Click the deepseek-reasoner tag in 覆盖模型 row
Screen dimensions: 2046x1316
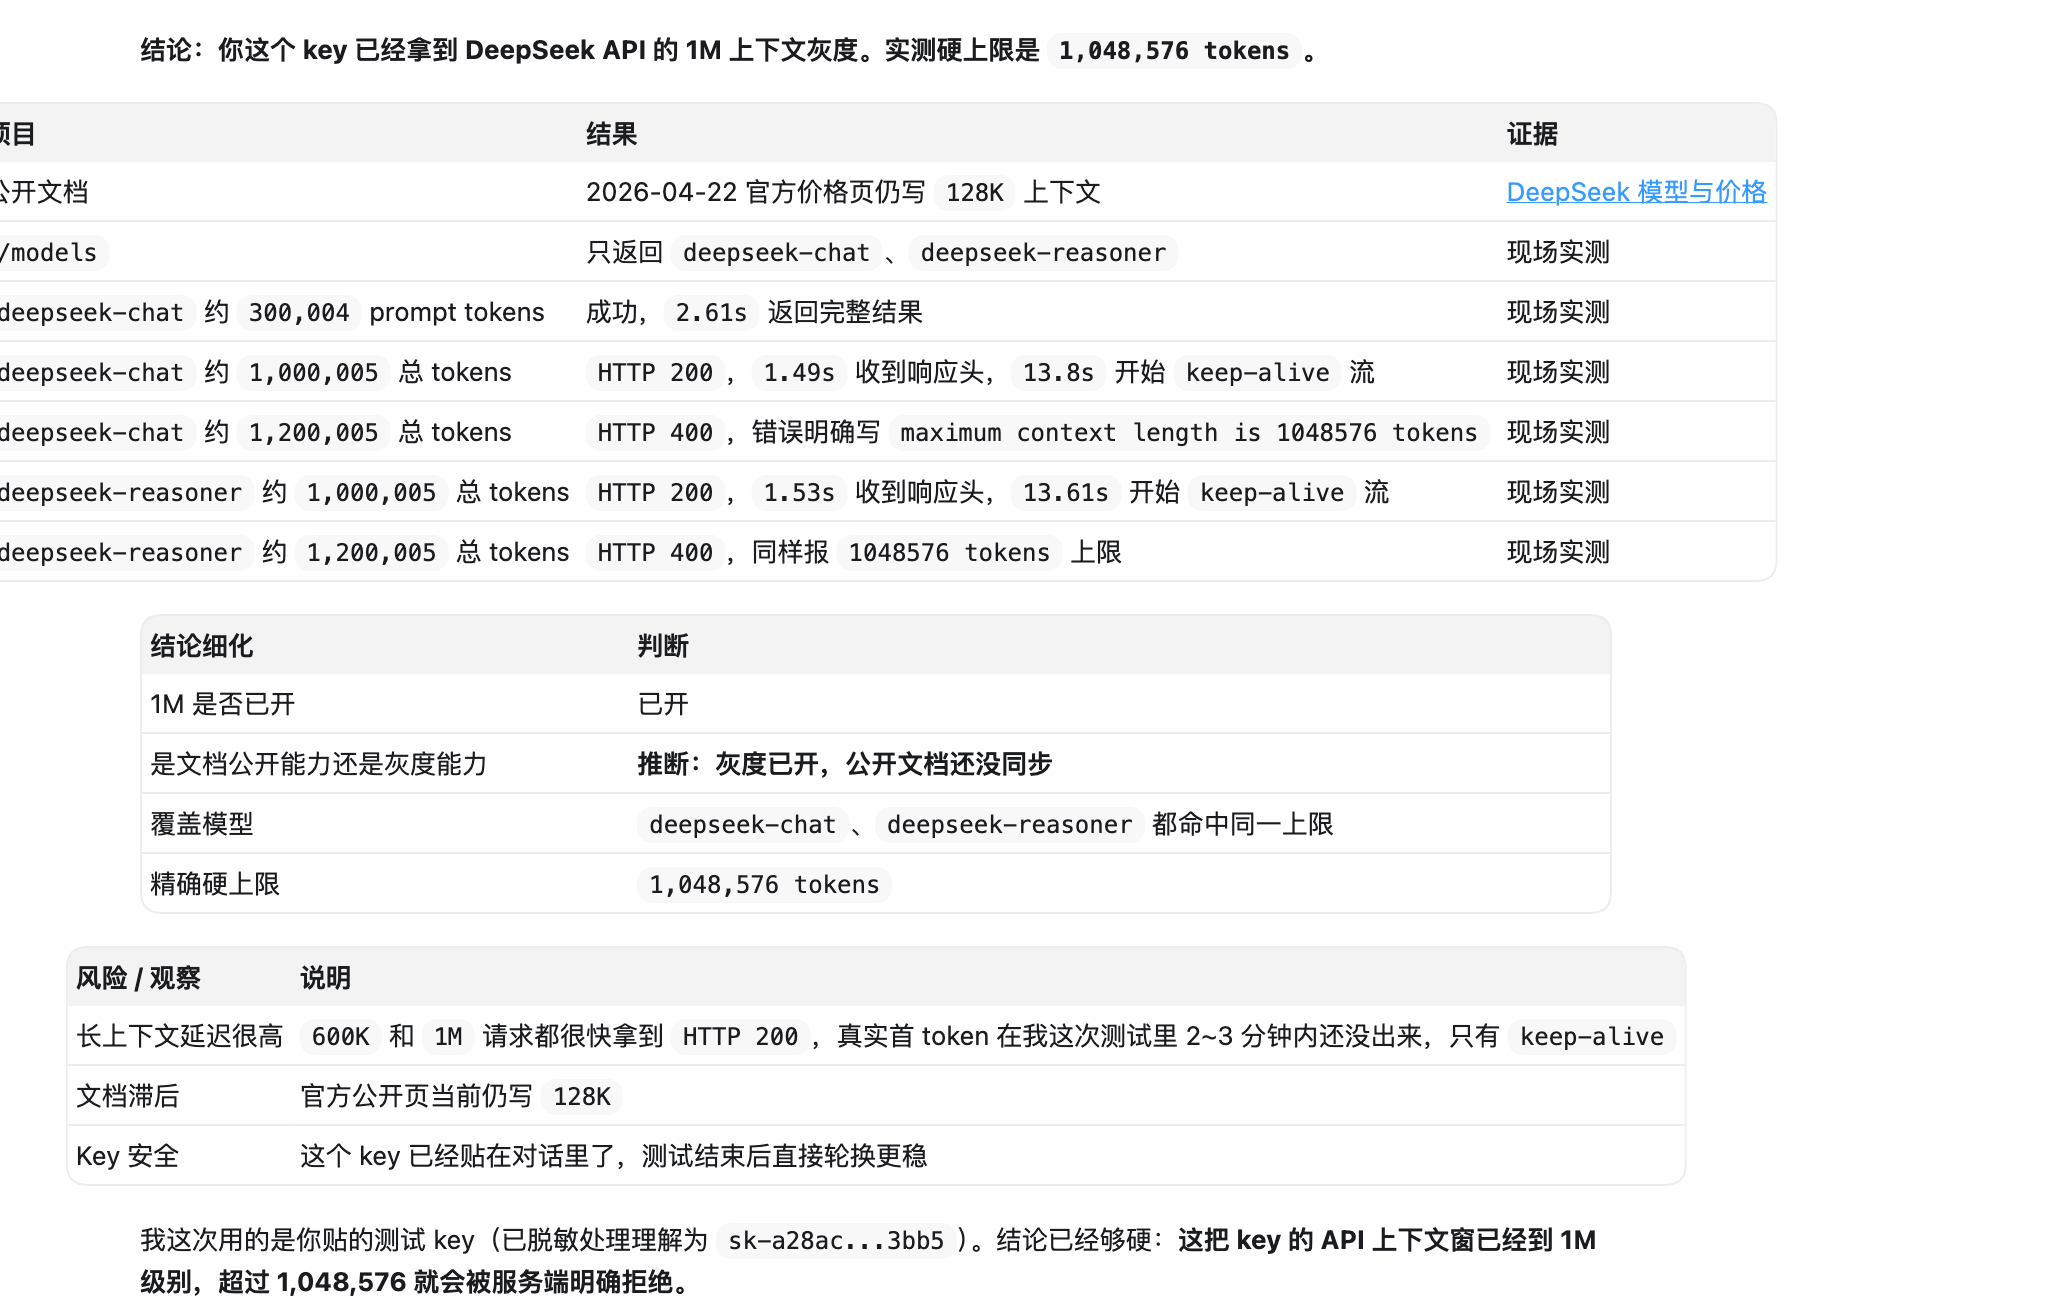1009,824
